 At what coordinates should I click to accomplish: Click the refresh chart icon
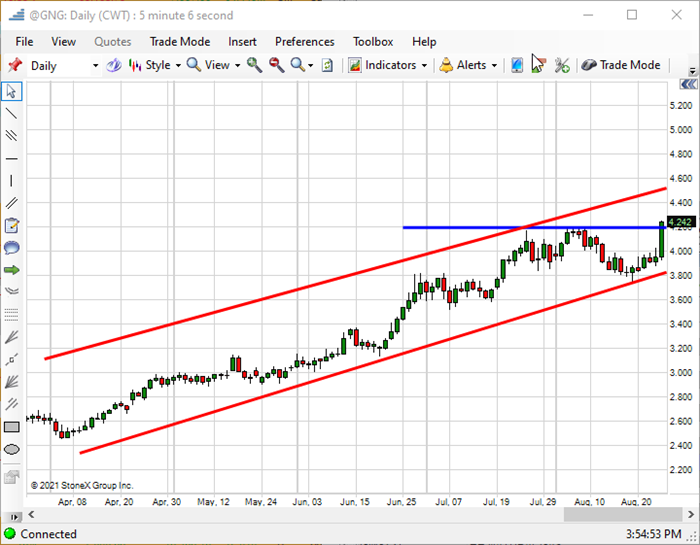tap(327, 66)
